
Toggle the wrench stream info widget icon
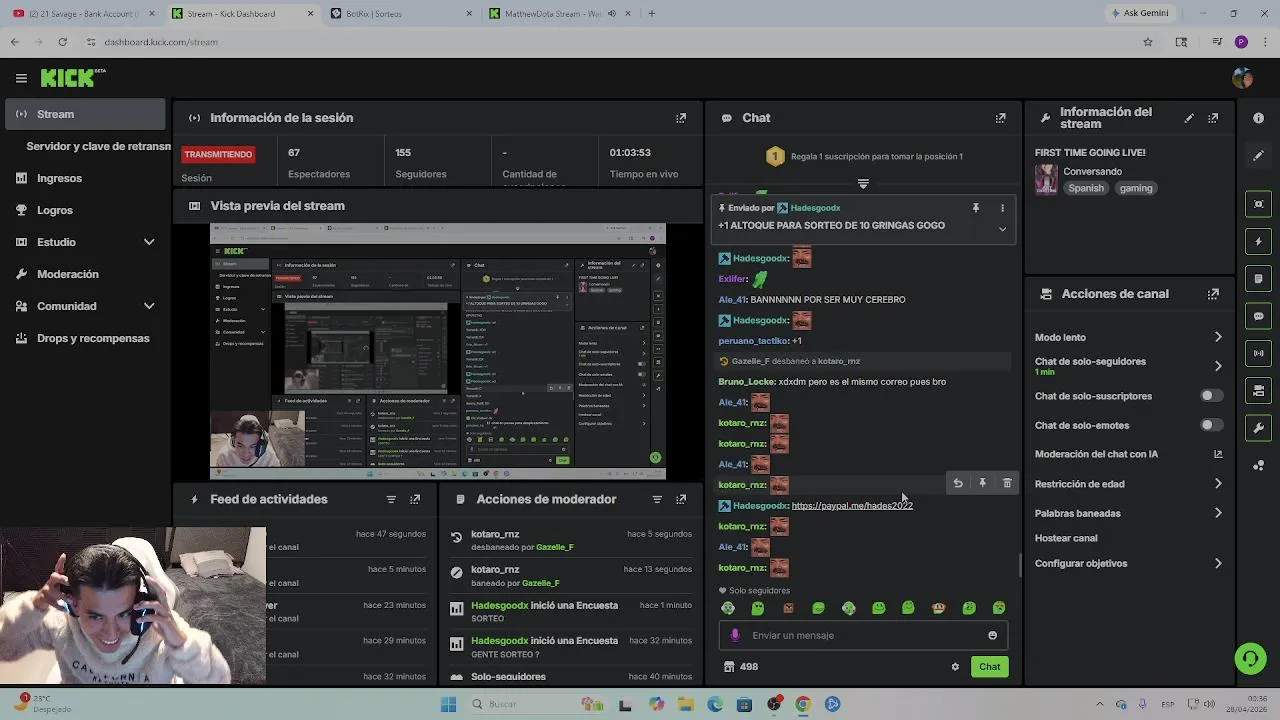1258,428
